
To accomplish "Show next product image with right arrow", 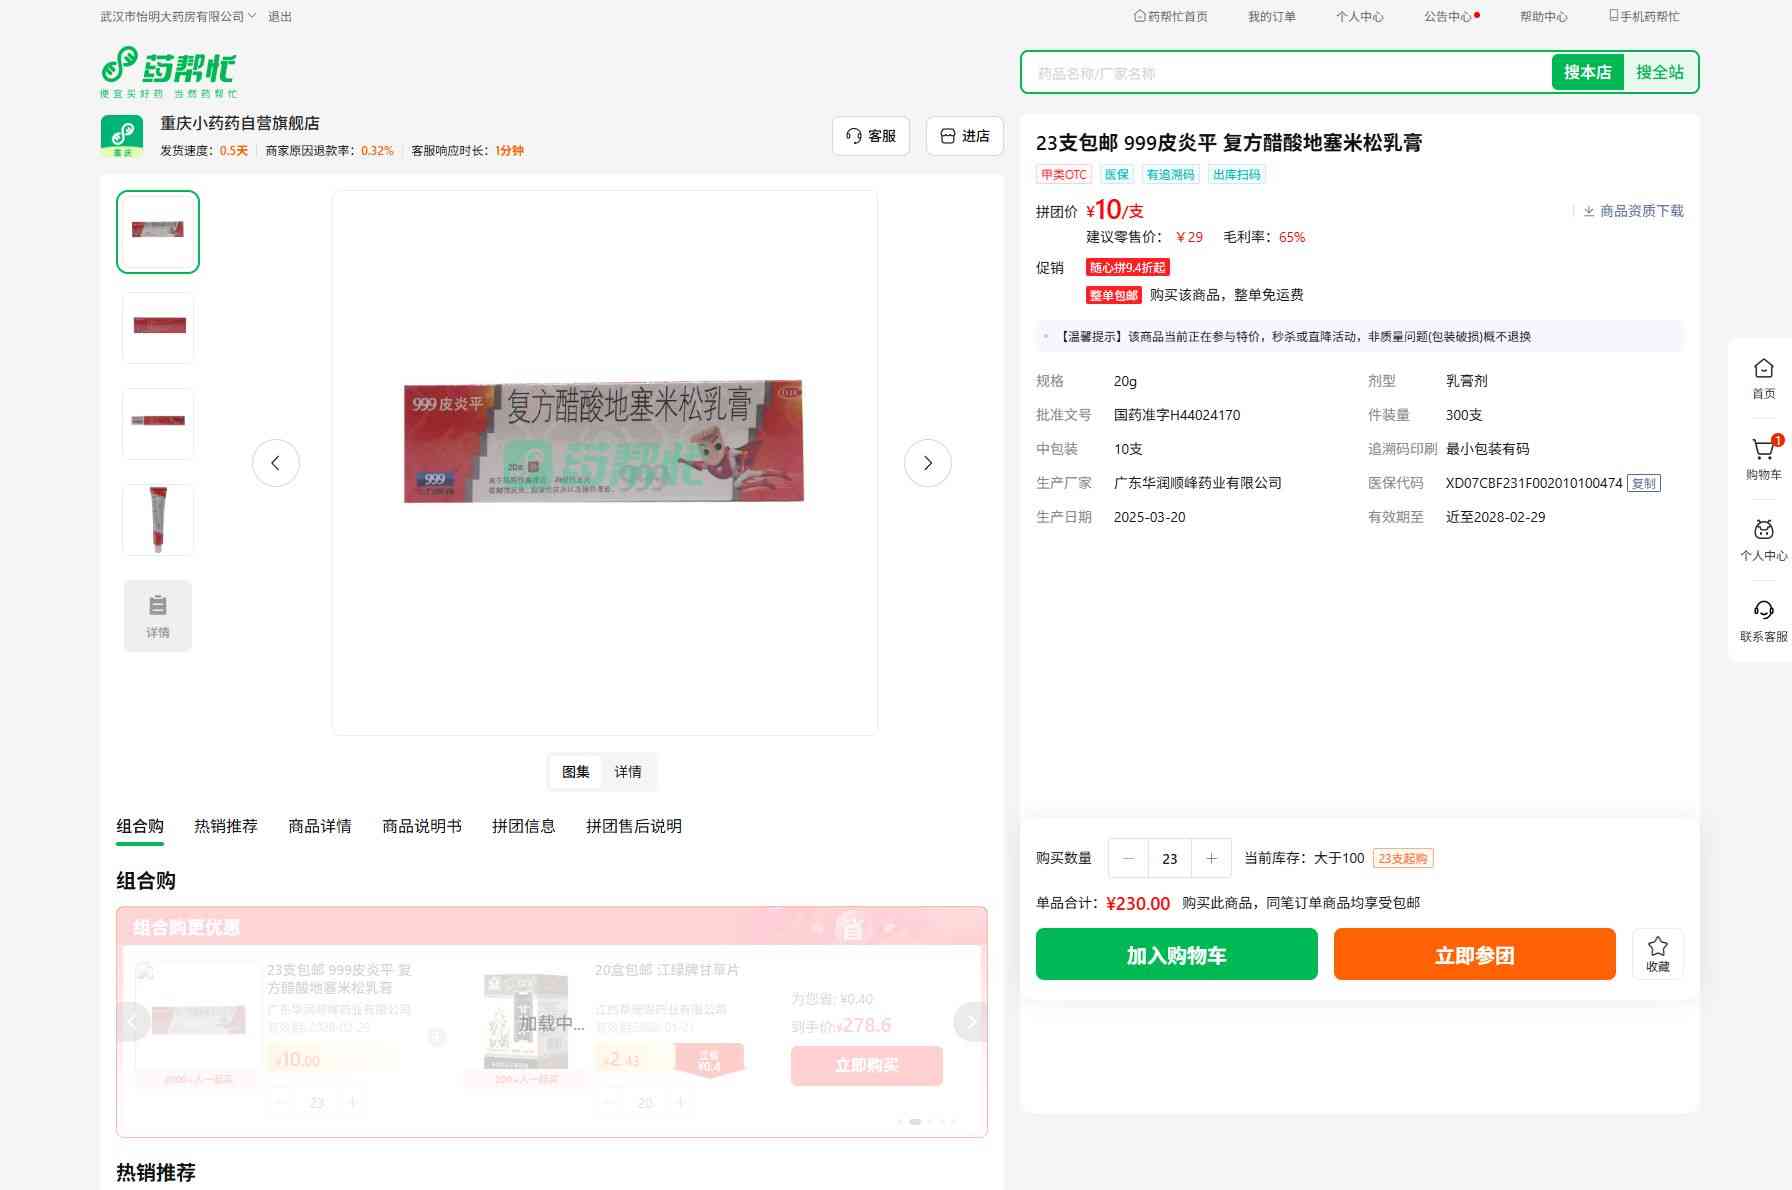I will [927, 463].
